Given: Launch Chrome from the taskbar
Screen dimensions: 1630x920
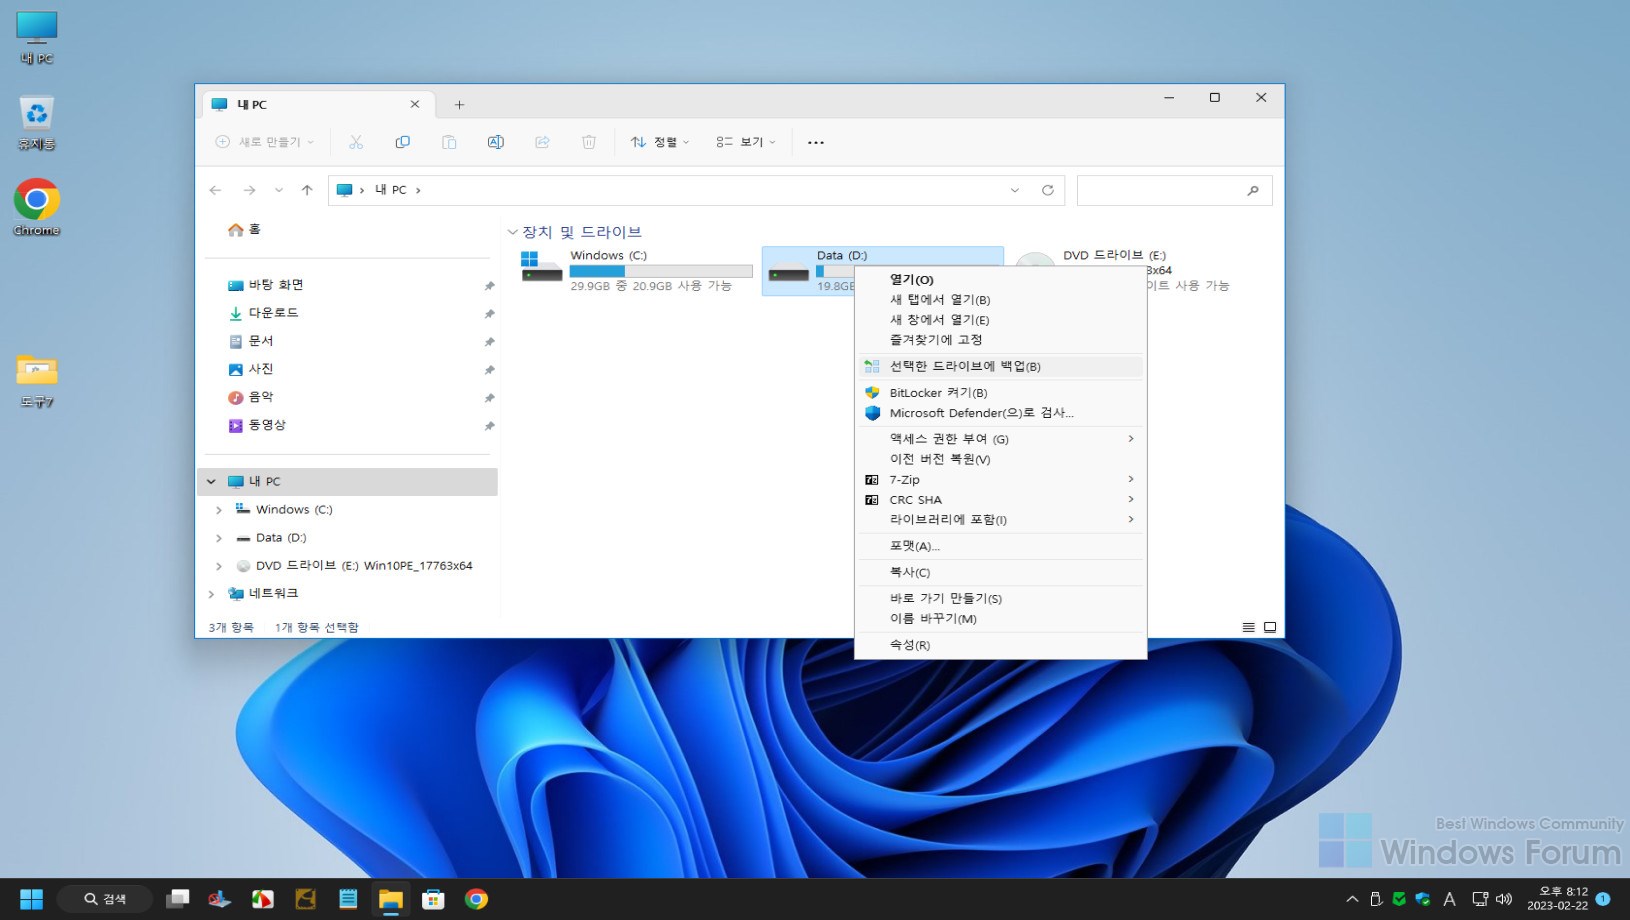Looking at the screenshot, I should click(x=476, y=899).
